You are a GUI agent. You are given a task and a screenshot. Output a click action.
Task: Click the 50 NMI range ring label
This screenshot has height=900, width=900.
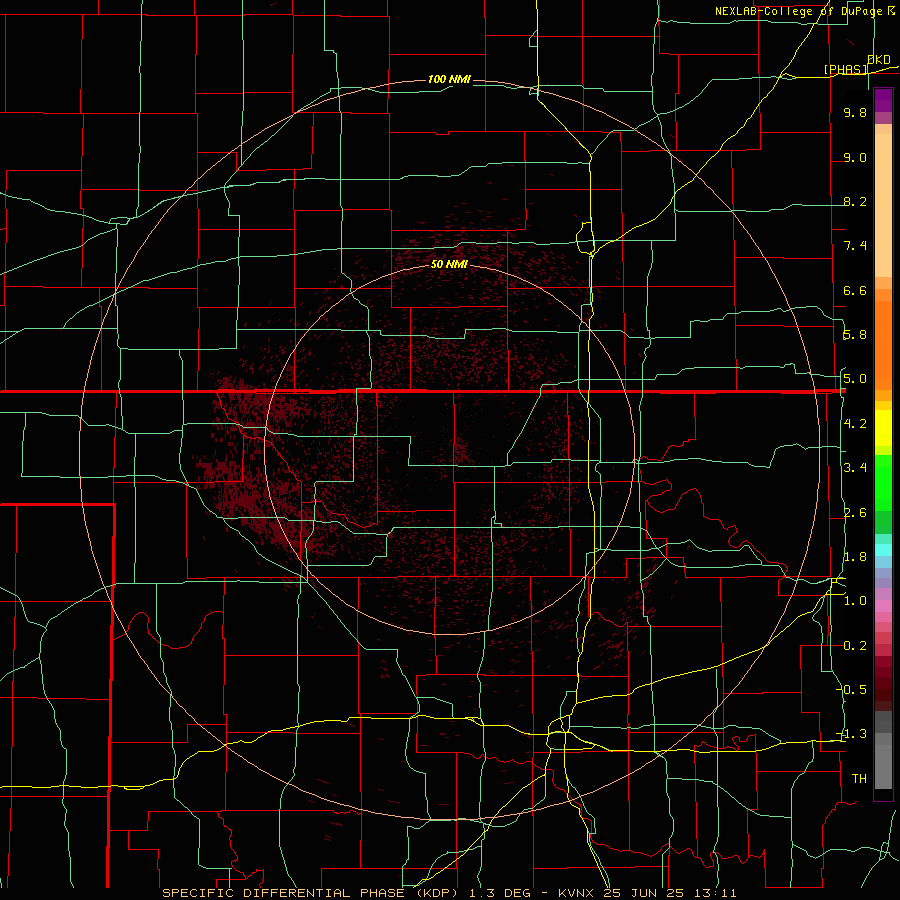click(x=449, y=264)
